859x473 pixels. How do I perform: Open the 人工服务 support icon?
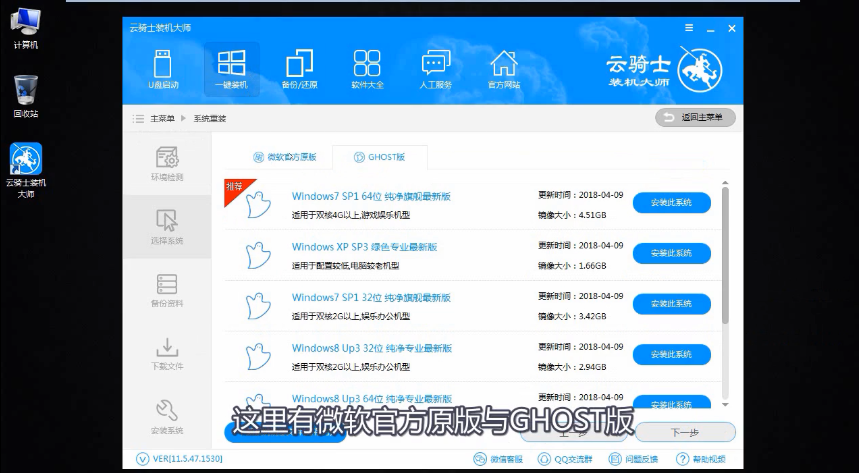436,70
